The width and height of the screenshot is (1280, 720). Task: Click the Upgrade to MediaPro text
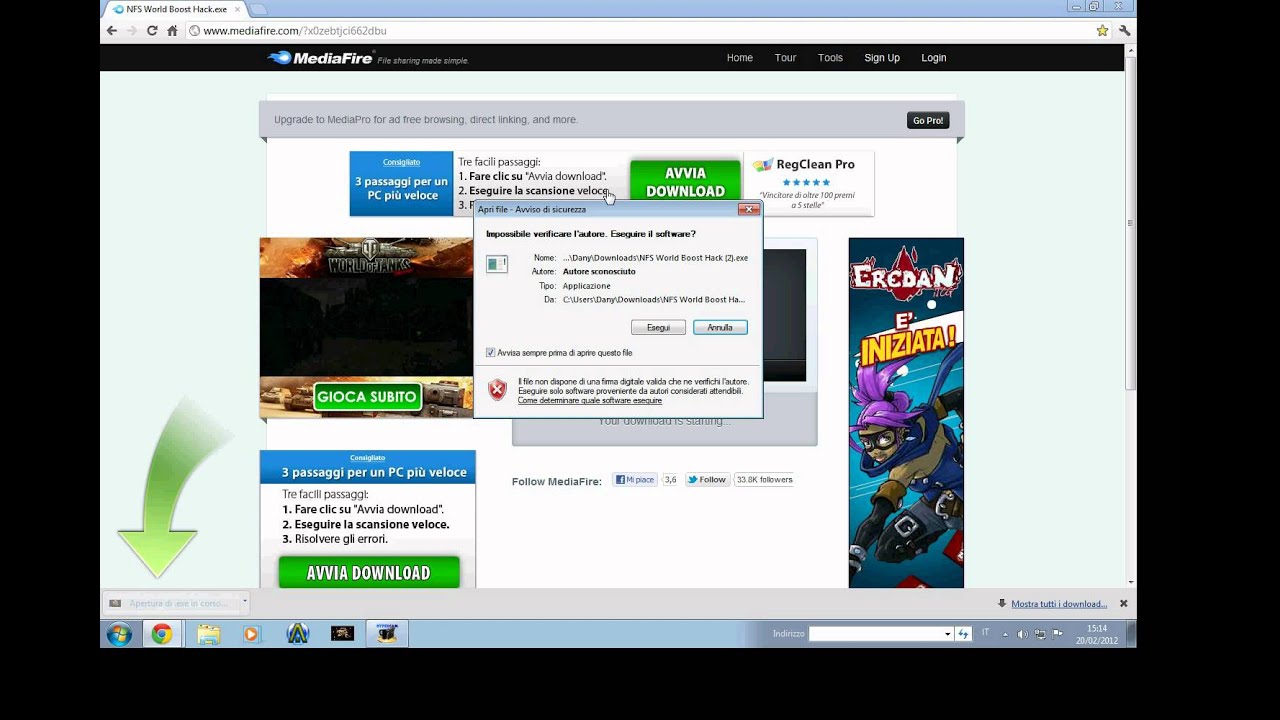coord(425,120)
